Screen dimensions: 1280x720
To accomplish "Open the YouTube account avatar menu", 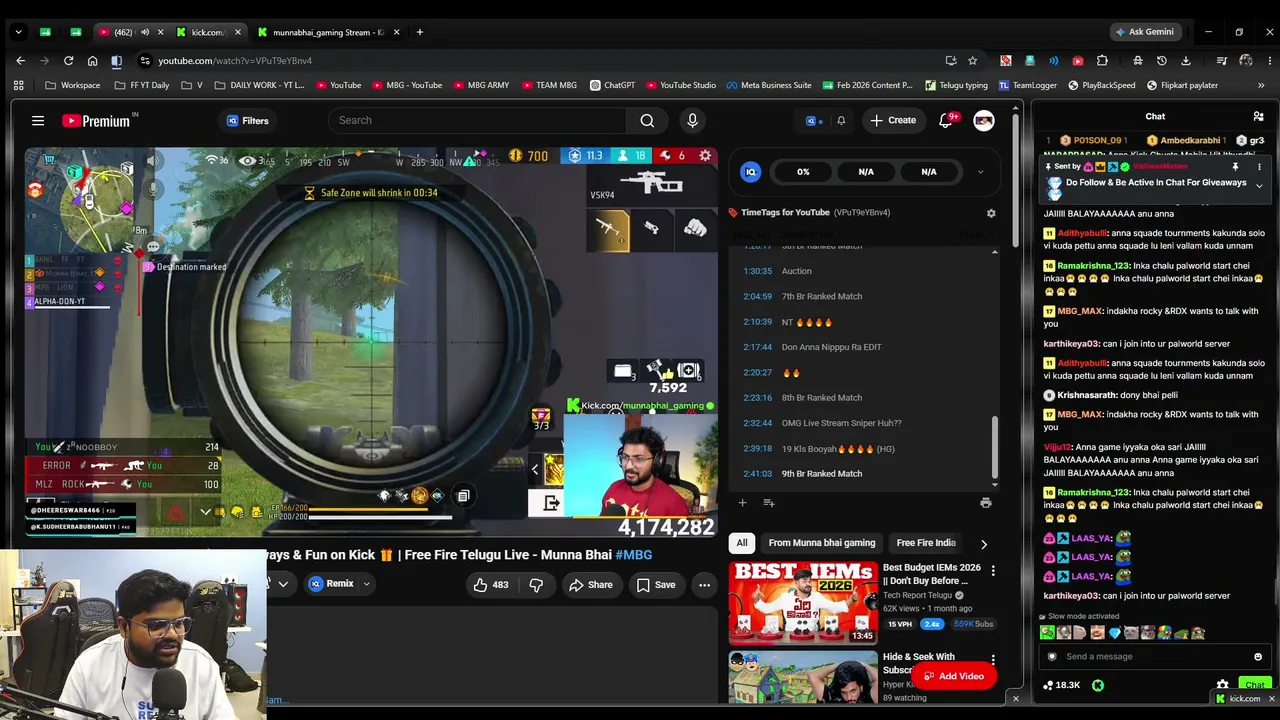I will click(984, 121).
